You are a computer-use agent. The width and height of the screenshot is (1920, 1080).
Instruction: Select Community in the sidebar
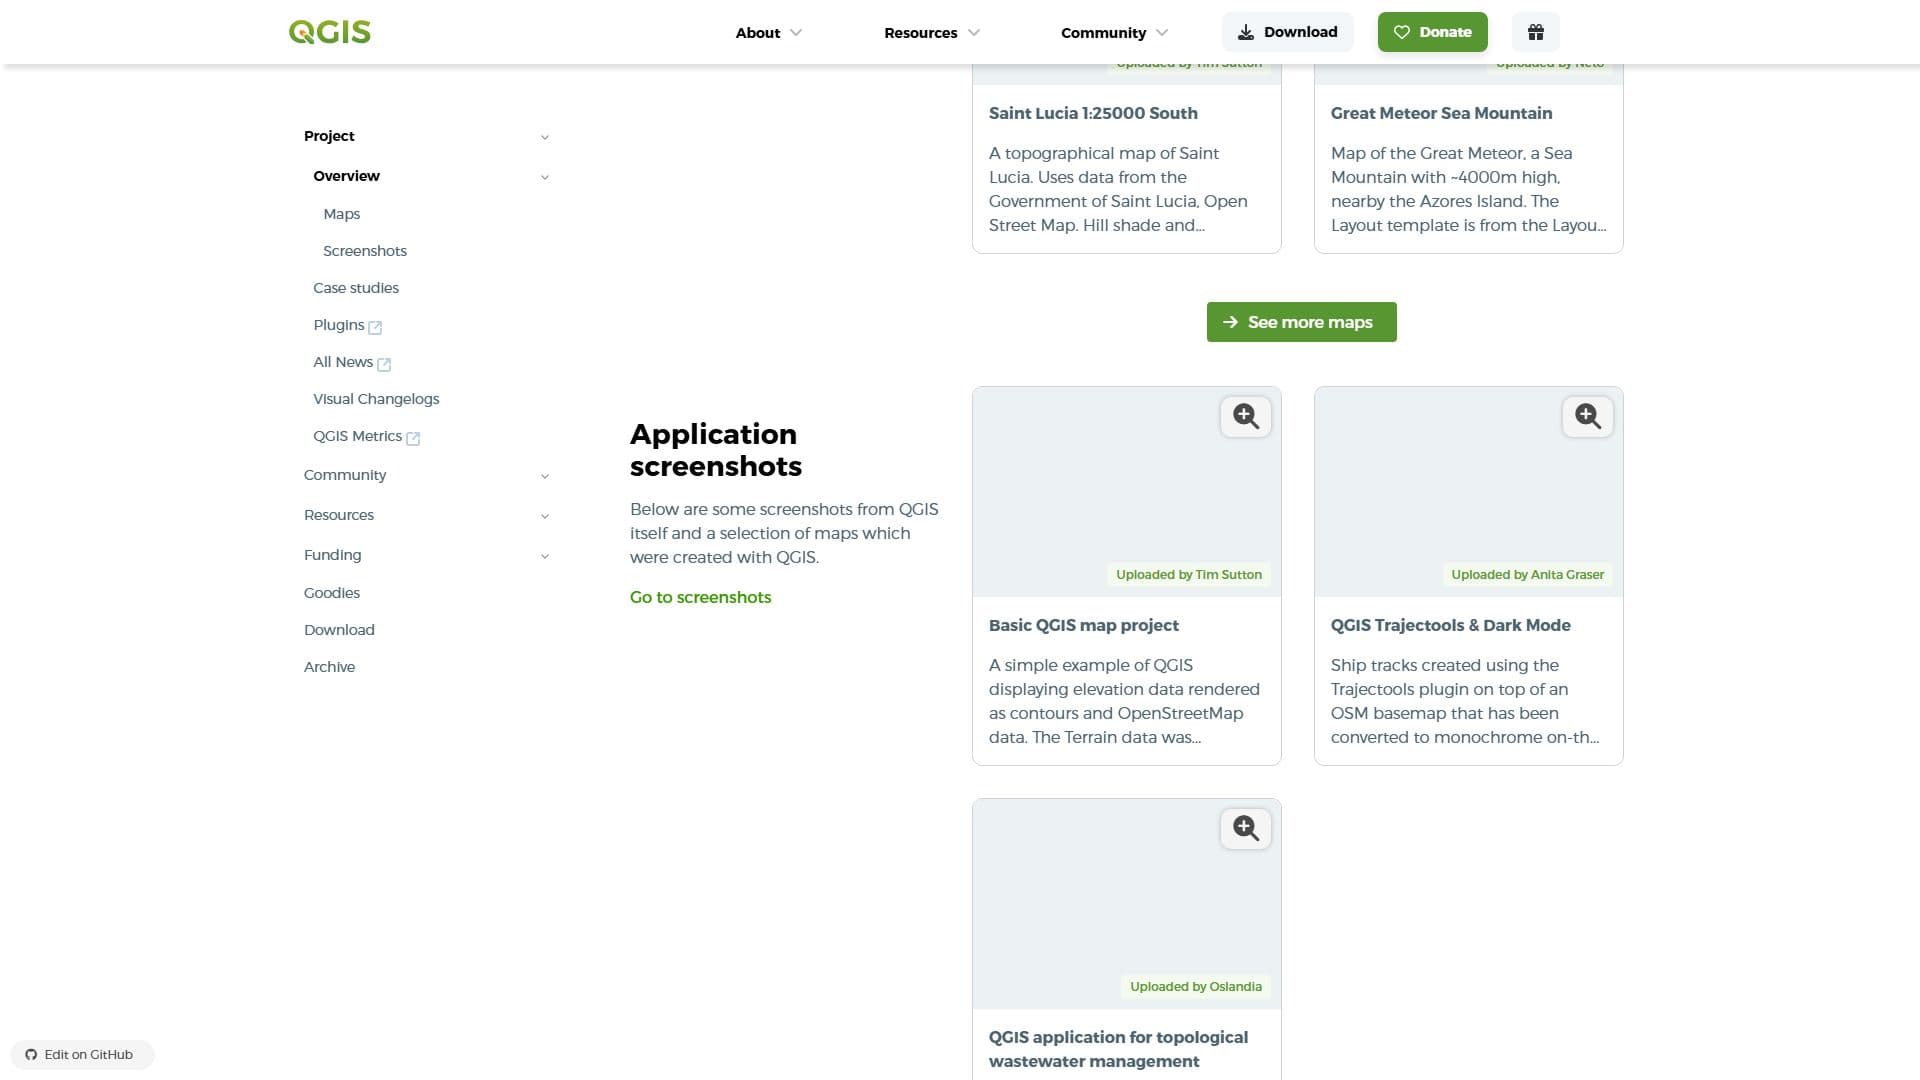tap(345, 475)
